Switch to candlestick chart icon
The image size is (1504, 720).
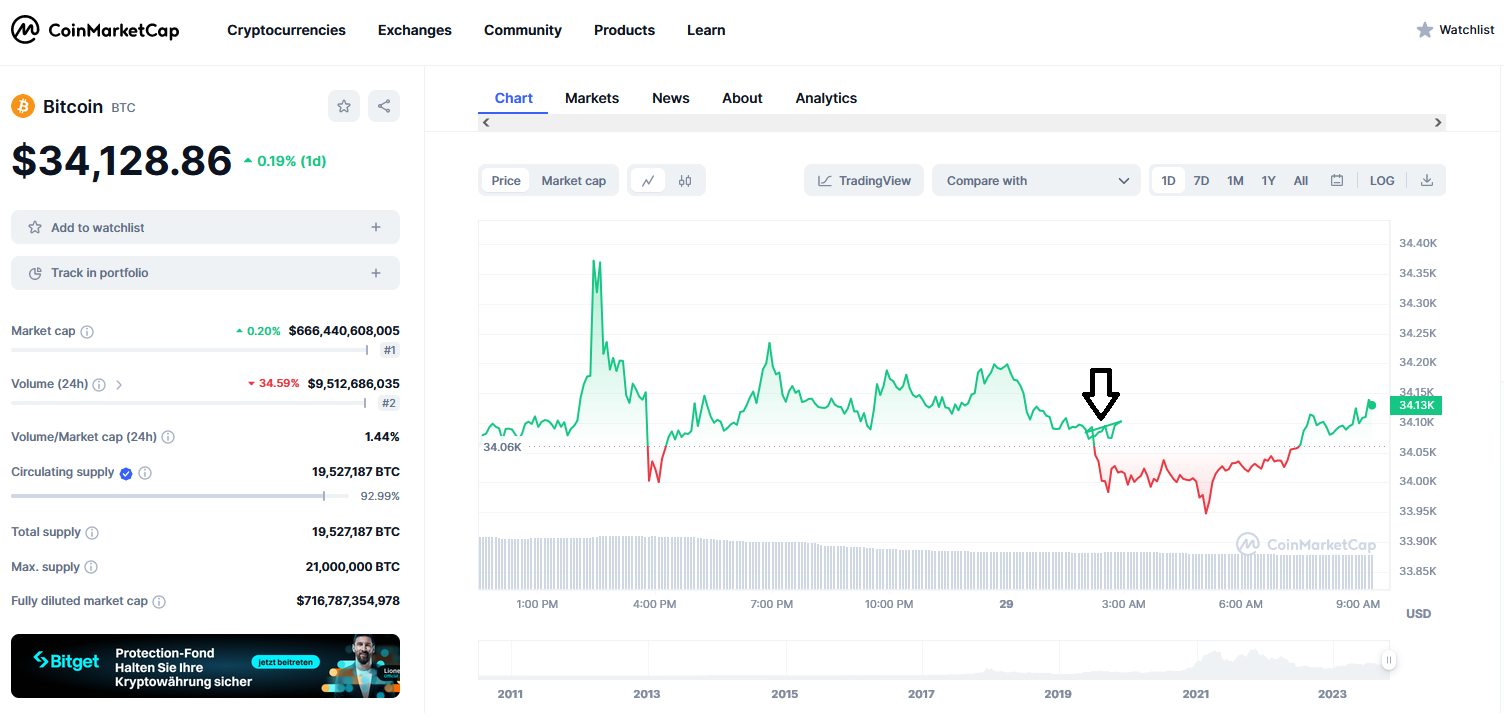click(685, 181)
